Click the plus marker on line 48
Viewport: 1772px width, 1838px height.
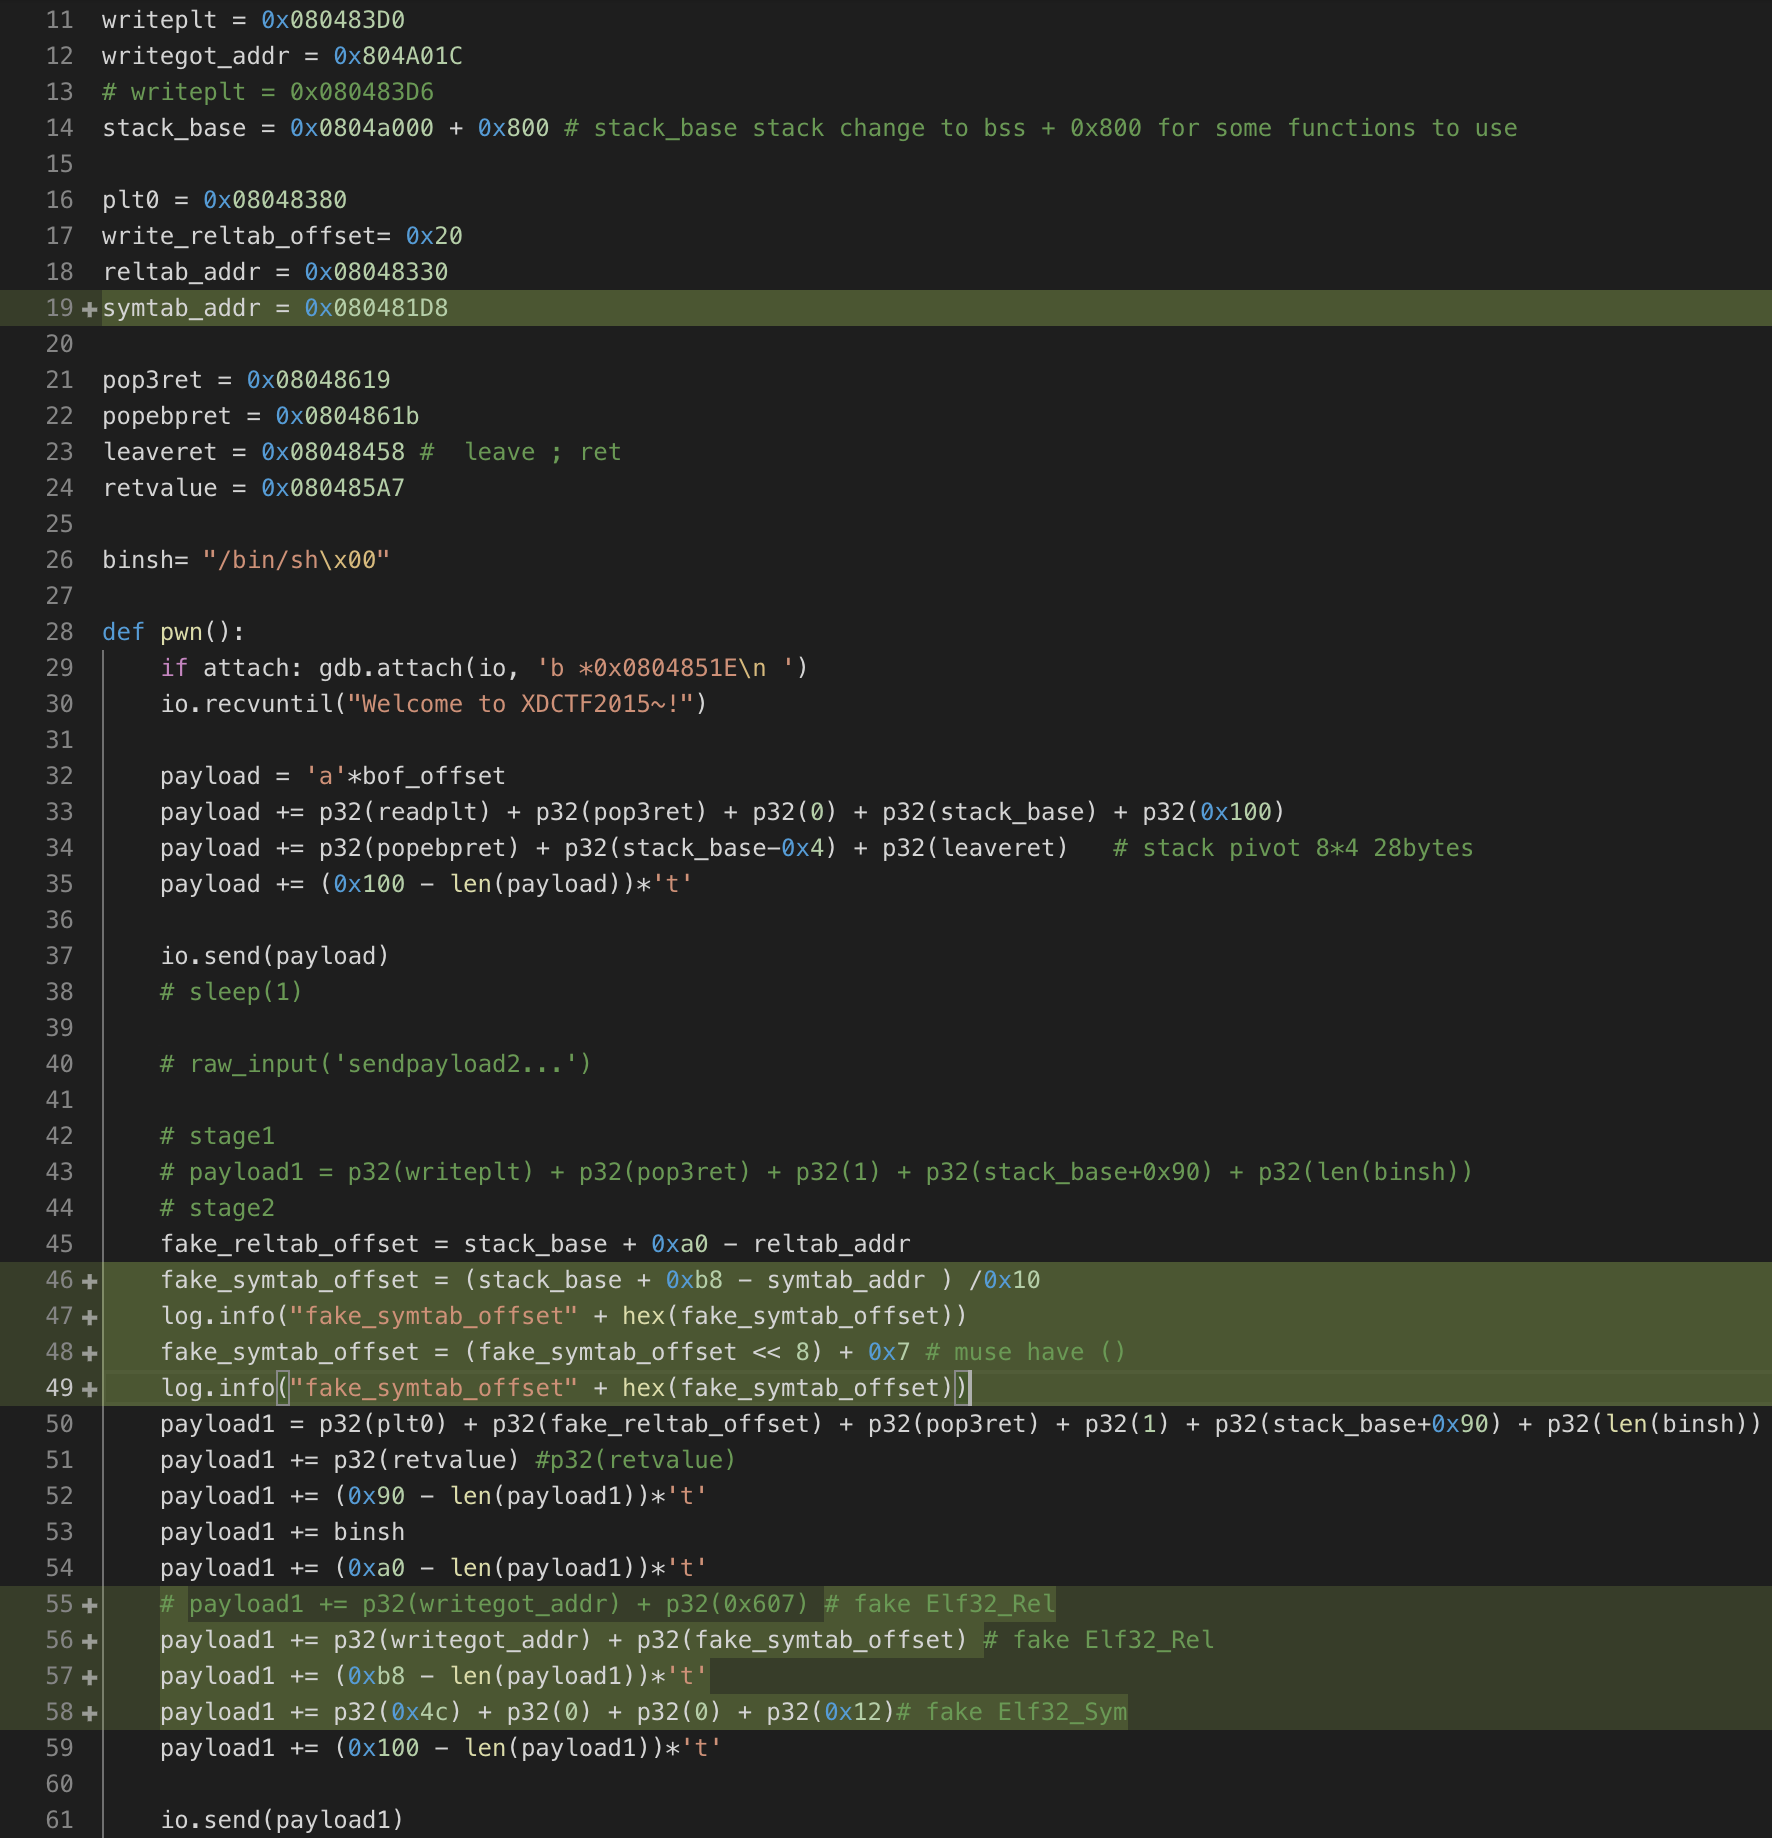[x=89, y=1353]
